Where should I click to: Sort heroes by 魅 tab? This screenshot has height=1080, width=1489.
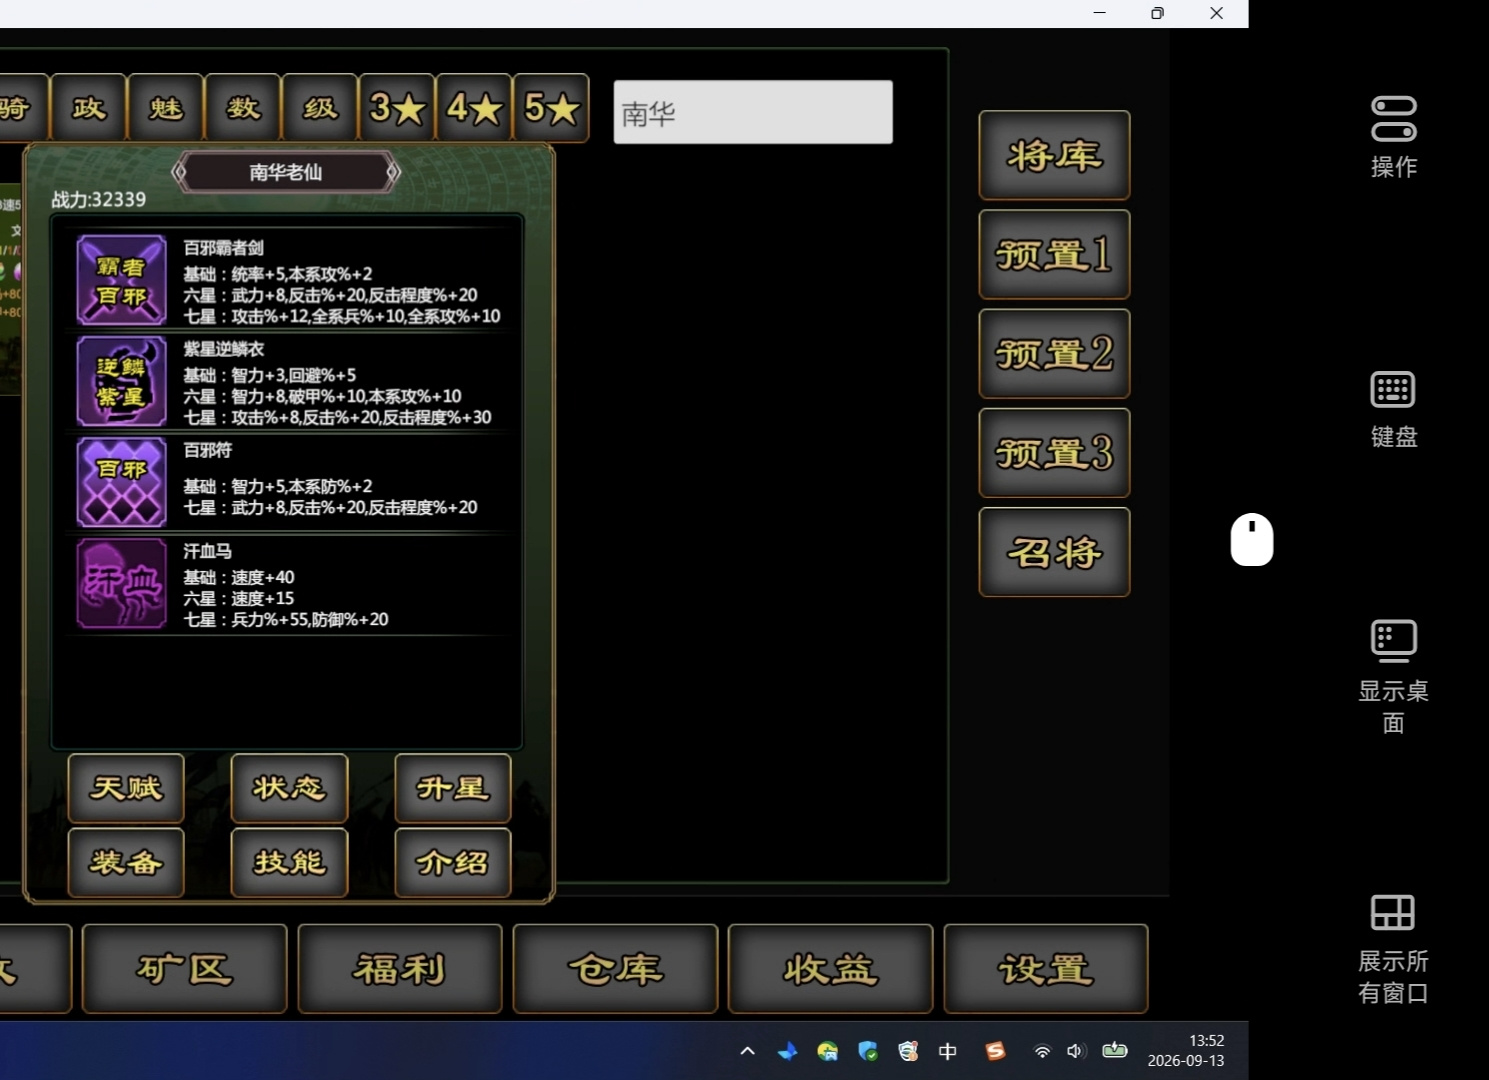tap(166, 107)
